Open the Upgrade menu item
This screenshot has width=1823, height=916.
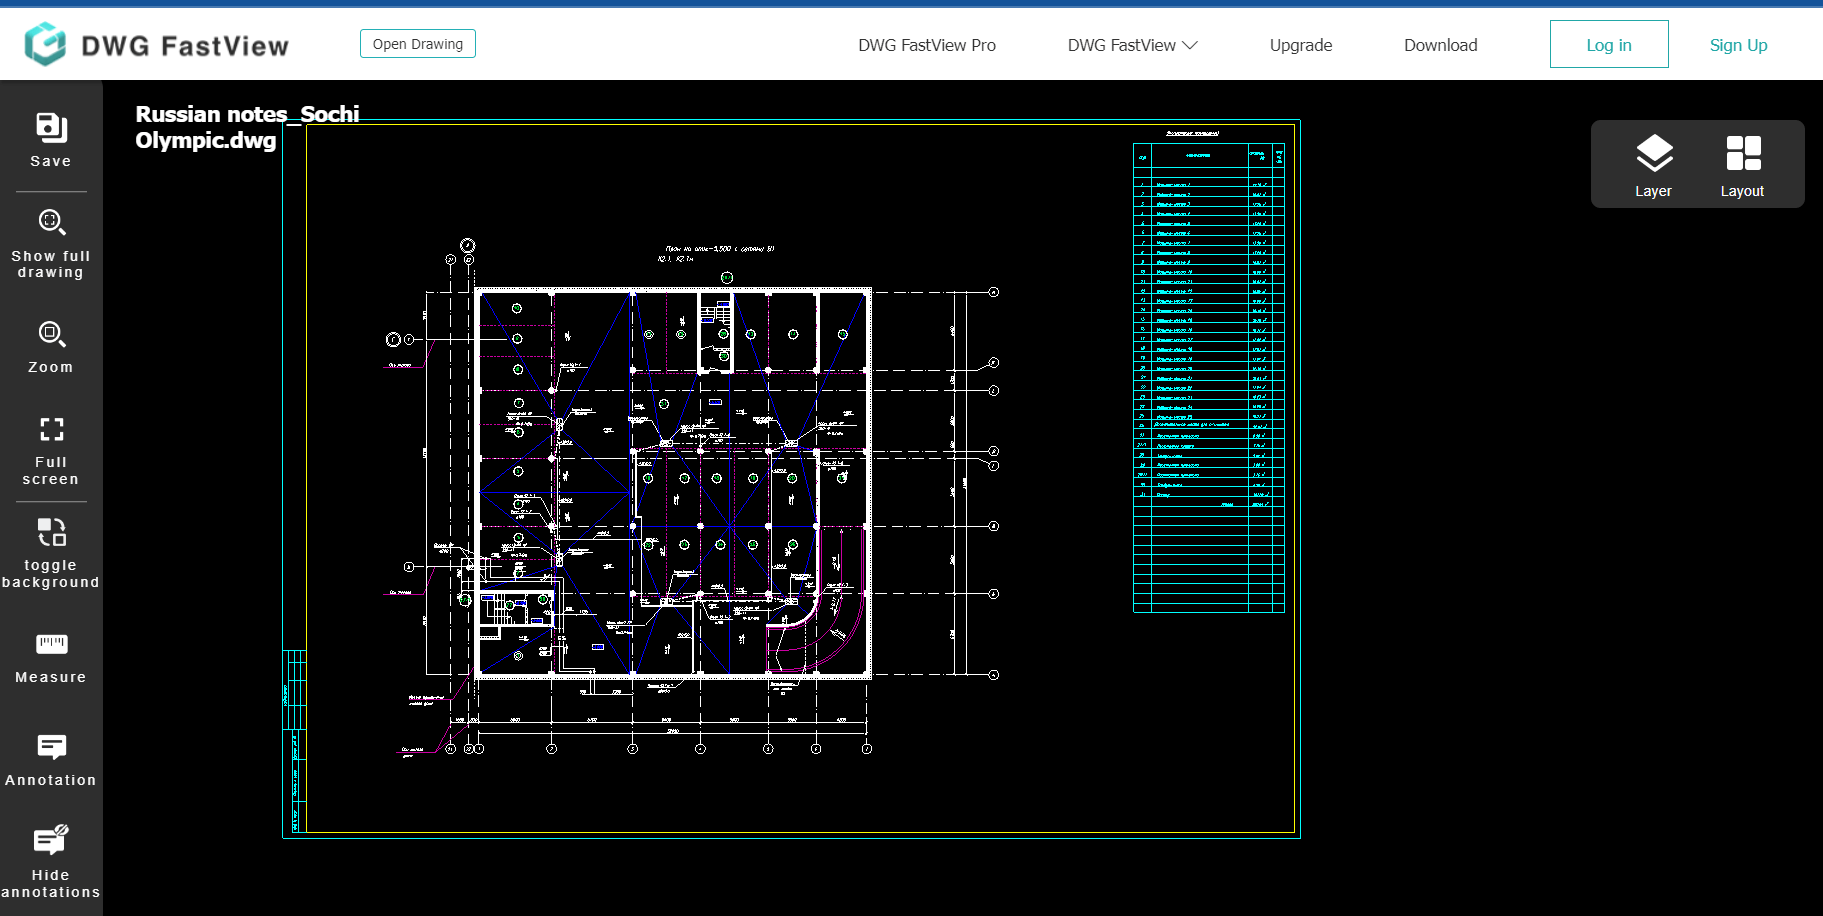1300,45
